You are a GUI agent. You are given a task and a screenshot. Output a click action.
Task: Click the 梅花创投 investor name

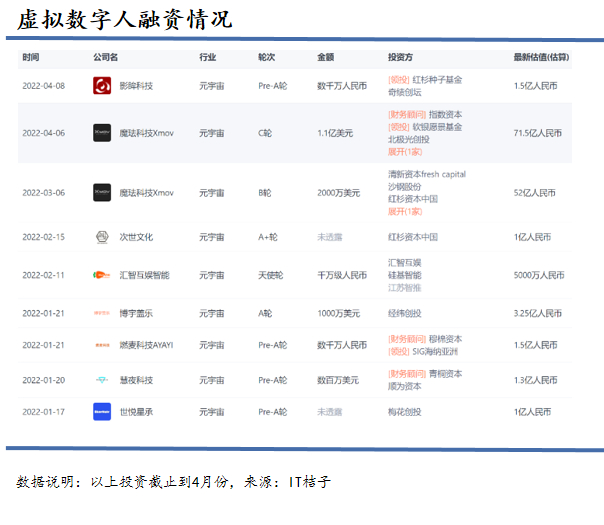(x=404, y=412)
